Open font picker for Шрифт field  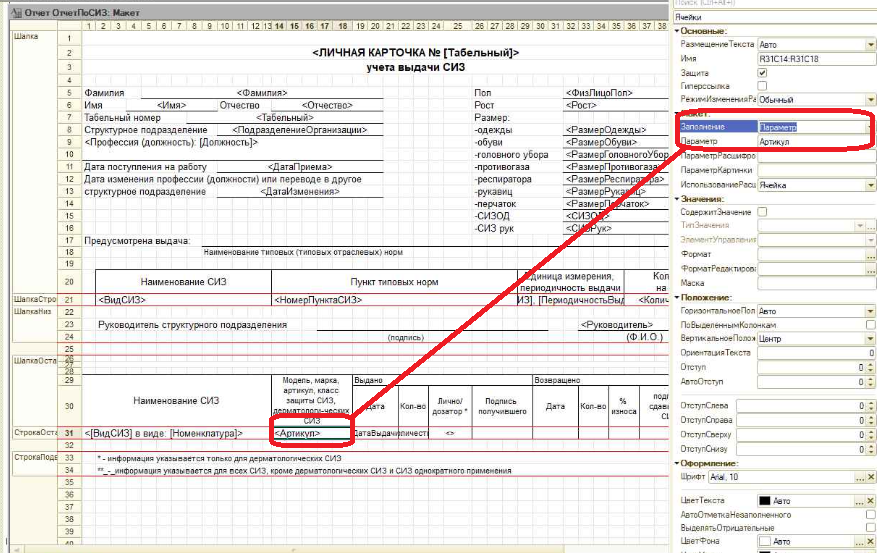pos(861,477)
